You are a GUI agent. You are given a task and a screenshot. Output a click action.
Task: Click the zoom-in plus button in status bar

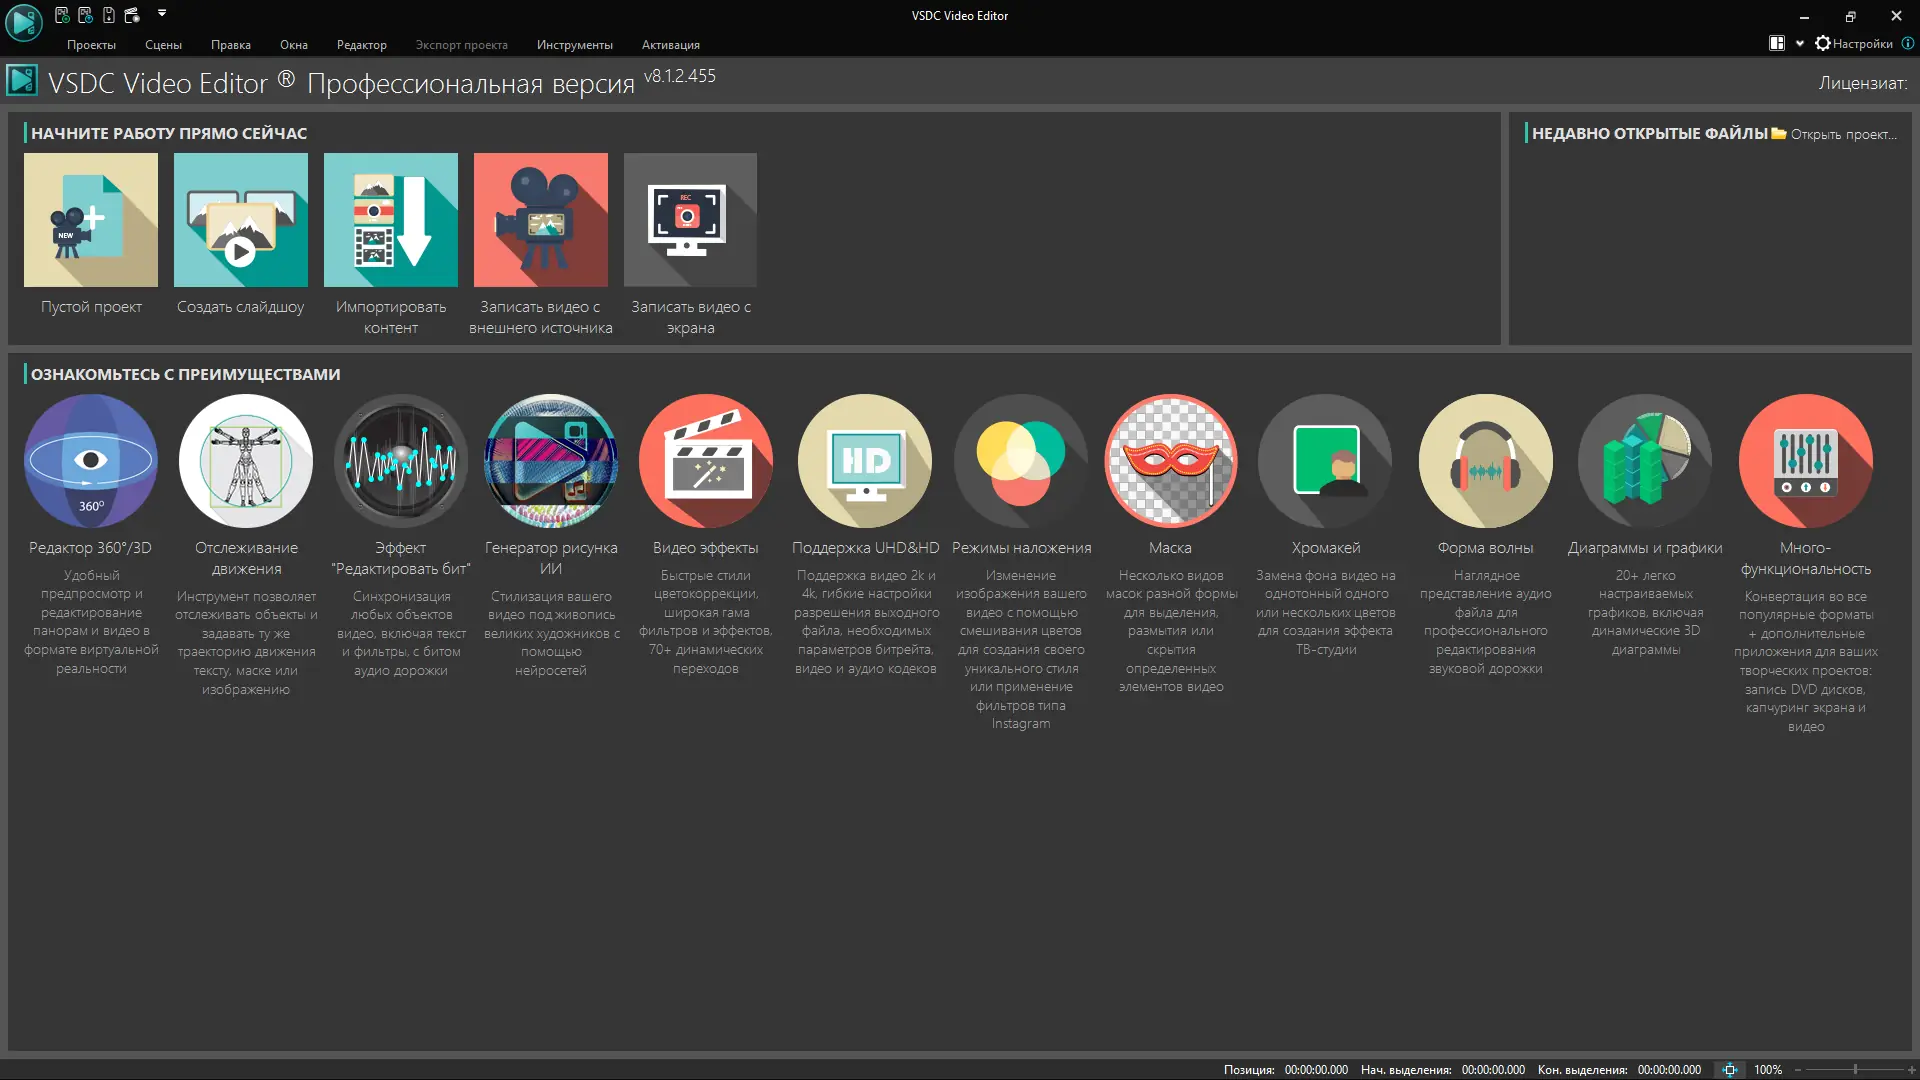click(1911, 1070)
